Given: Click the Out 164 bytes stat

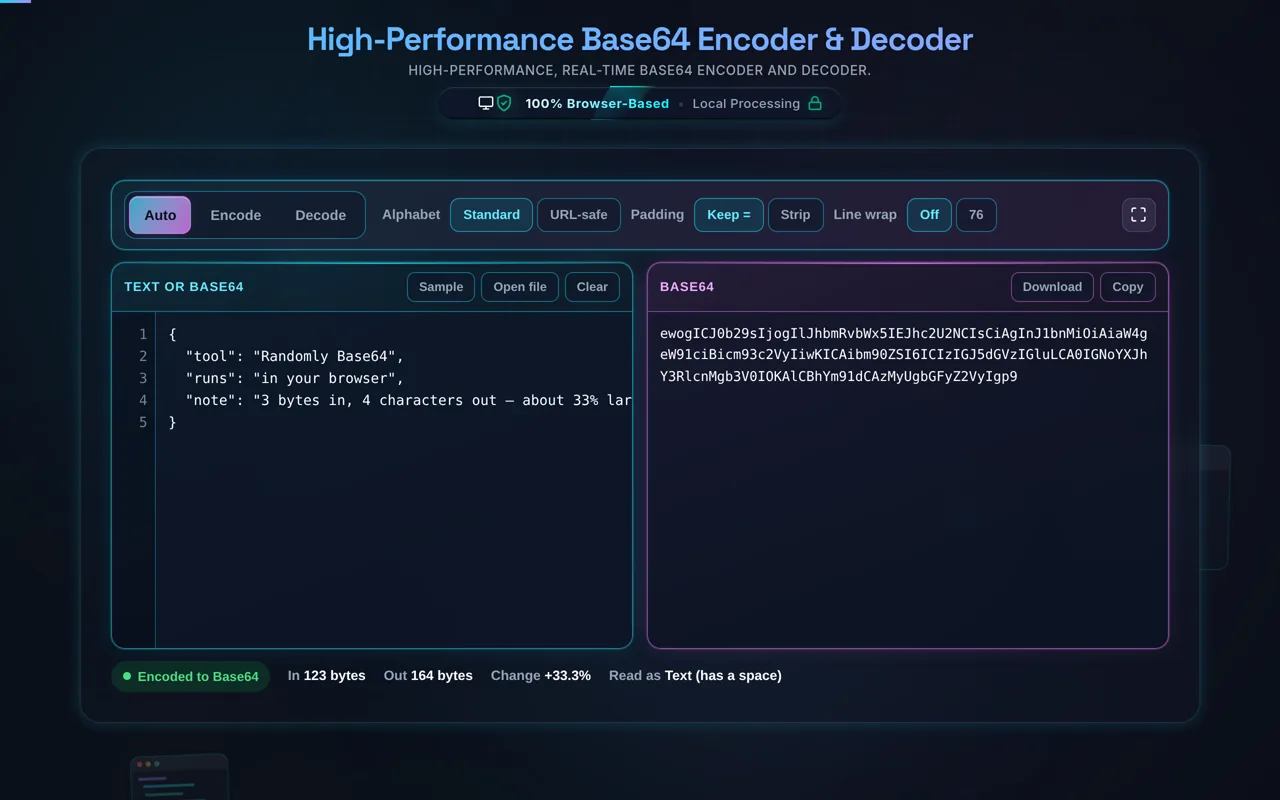Looking at the screenshot, I should [x=428, y=676].
